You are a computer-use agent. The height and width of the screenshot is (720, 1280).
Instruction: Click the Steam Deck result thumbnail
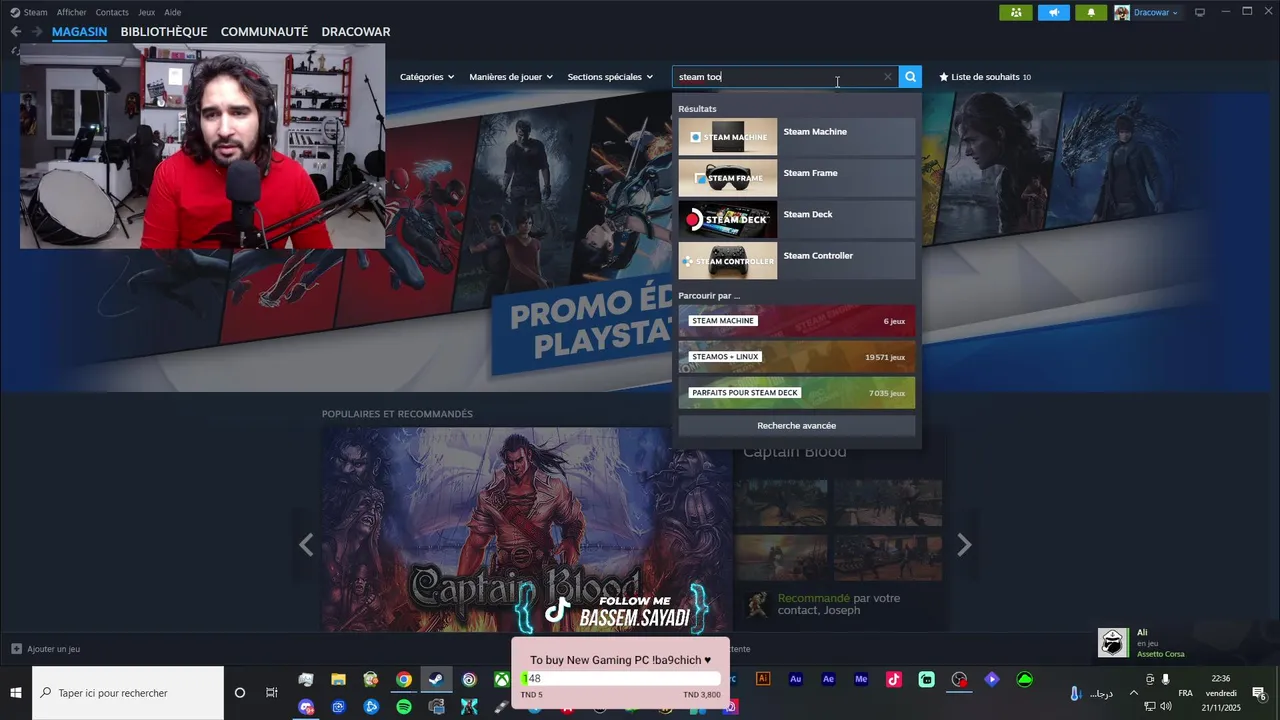[727, 219]
